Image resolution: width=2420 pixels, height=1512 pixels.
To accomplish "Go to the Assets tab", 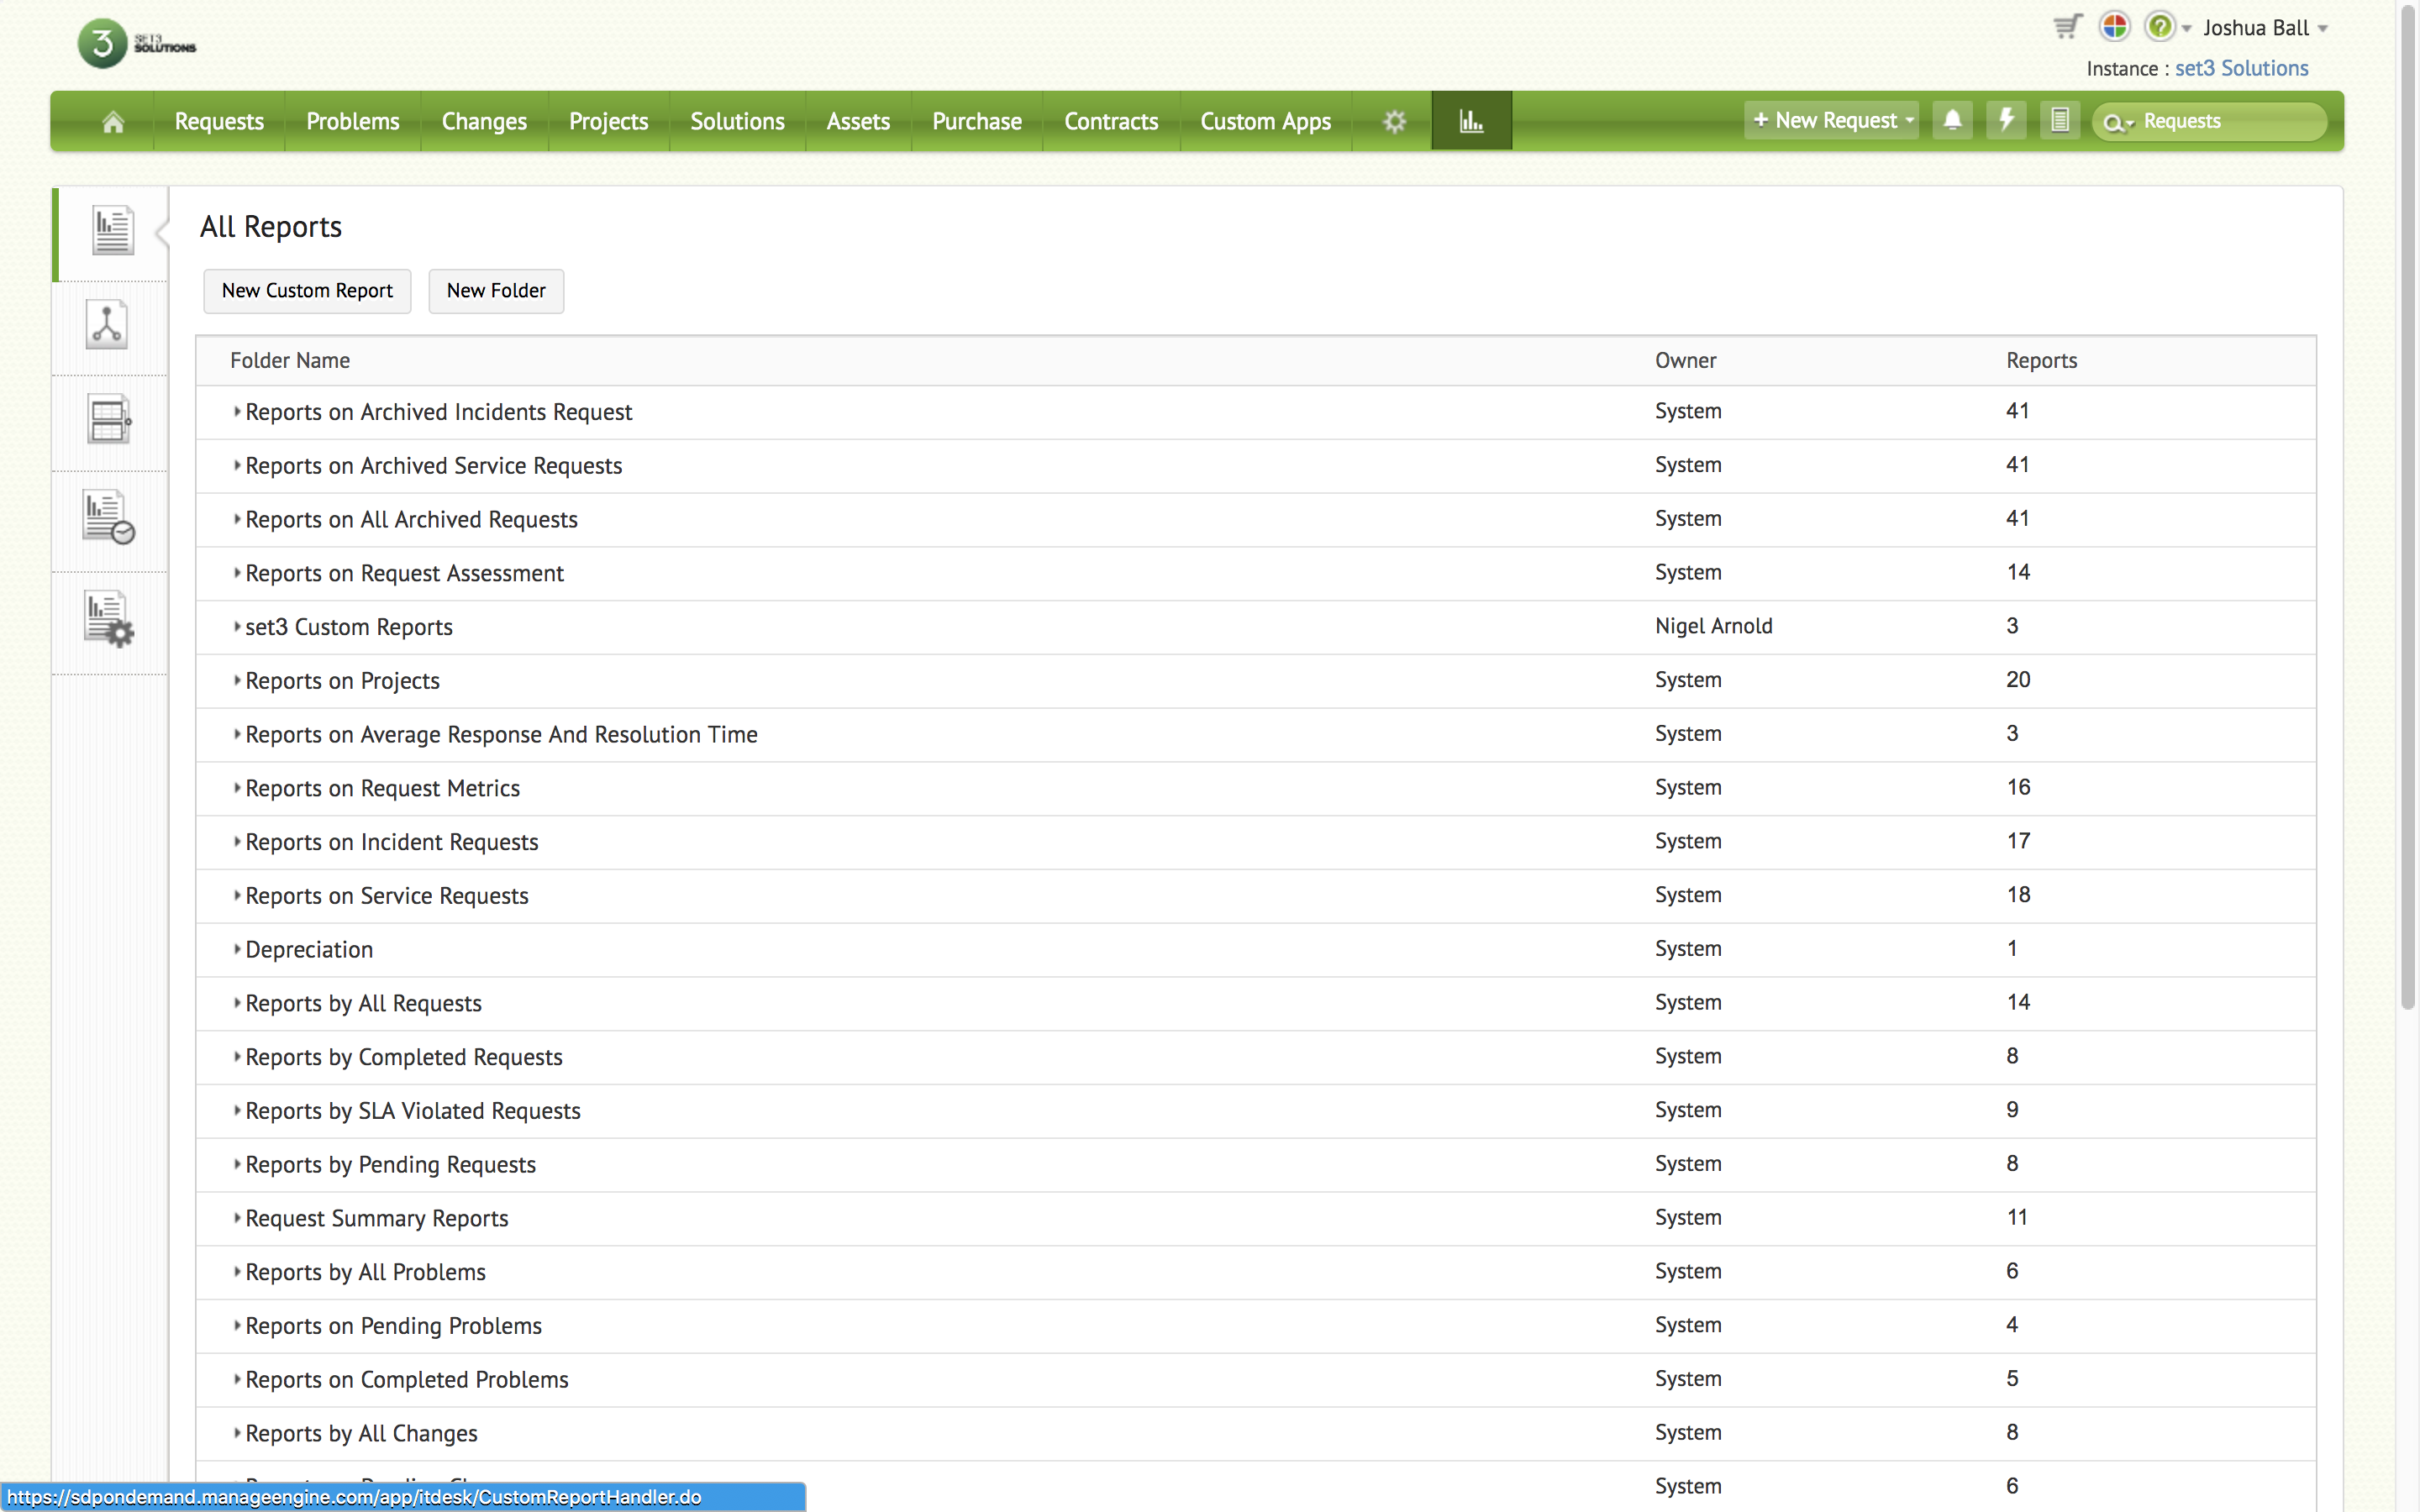I will [x=857, y=121].
